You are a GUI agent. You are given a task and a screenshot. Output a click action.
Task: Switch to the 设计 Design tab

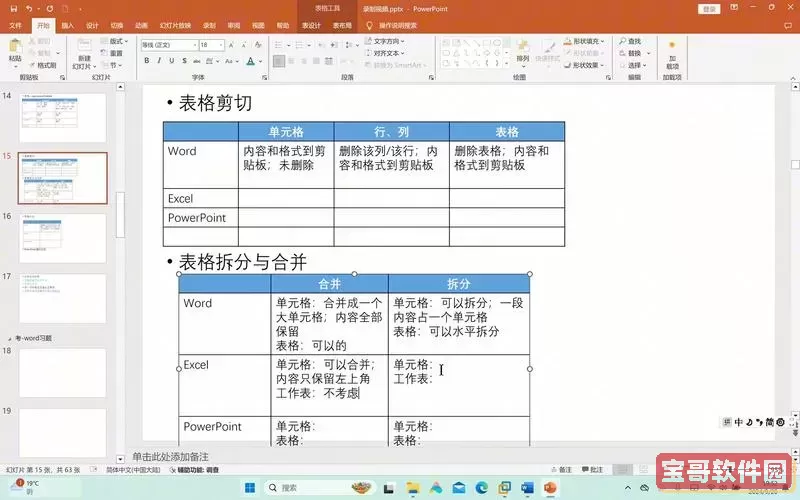click(92, 25)
